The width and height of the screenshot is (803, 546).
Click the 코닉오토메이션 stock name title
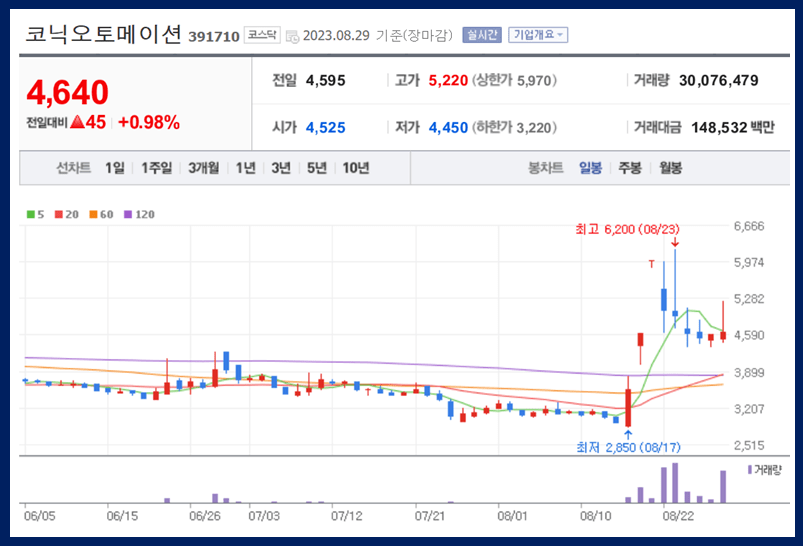(x=103, y=35)
